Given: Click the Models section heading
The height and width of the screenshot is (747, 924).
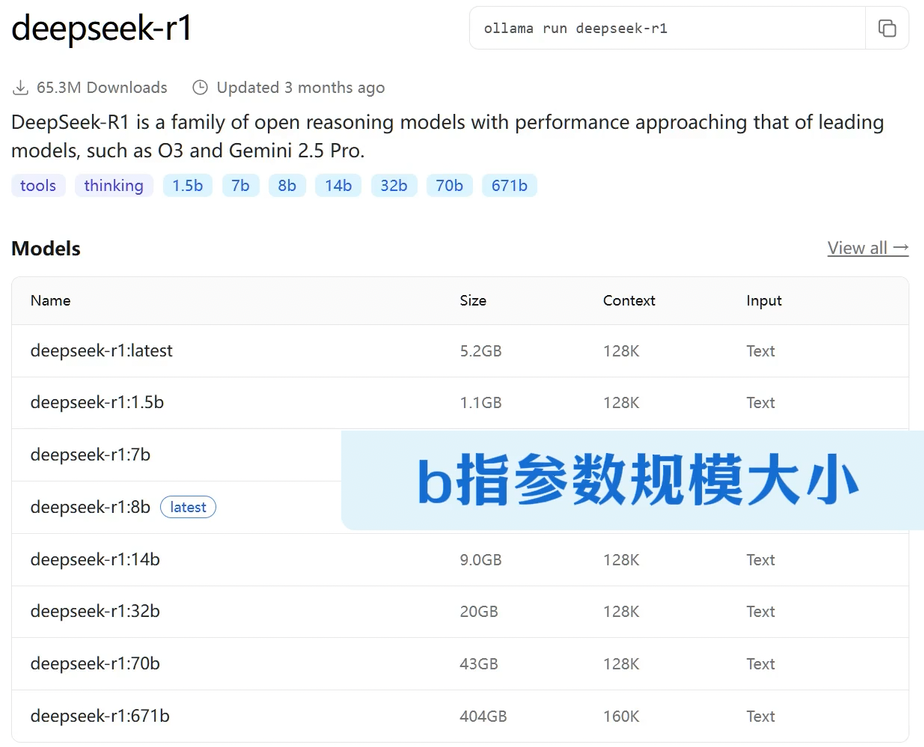Looking at the screenshot, I should 46,249.
